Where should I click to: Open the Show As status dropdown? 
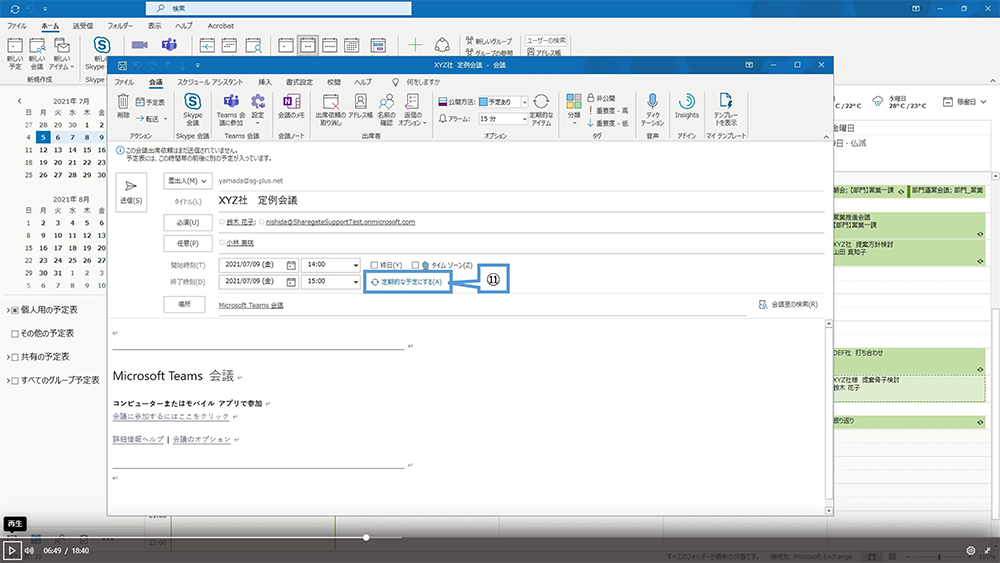(x=525, y=102)
